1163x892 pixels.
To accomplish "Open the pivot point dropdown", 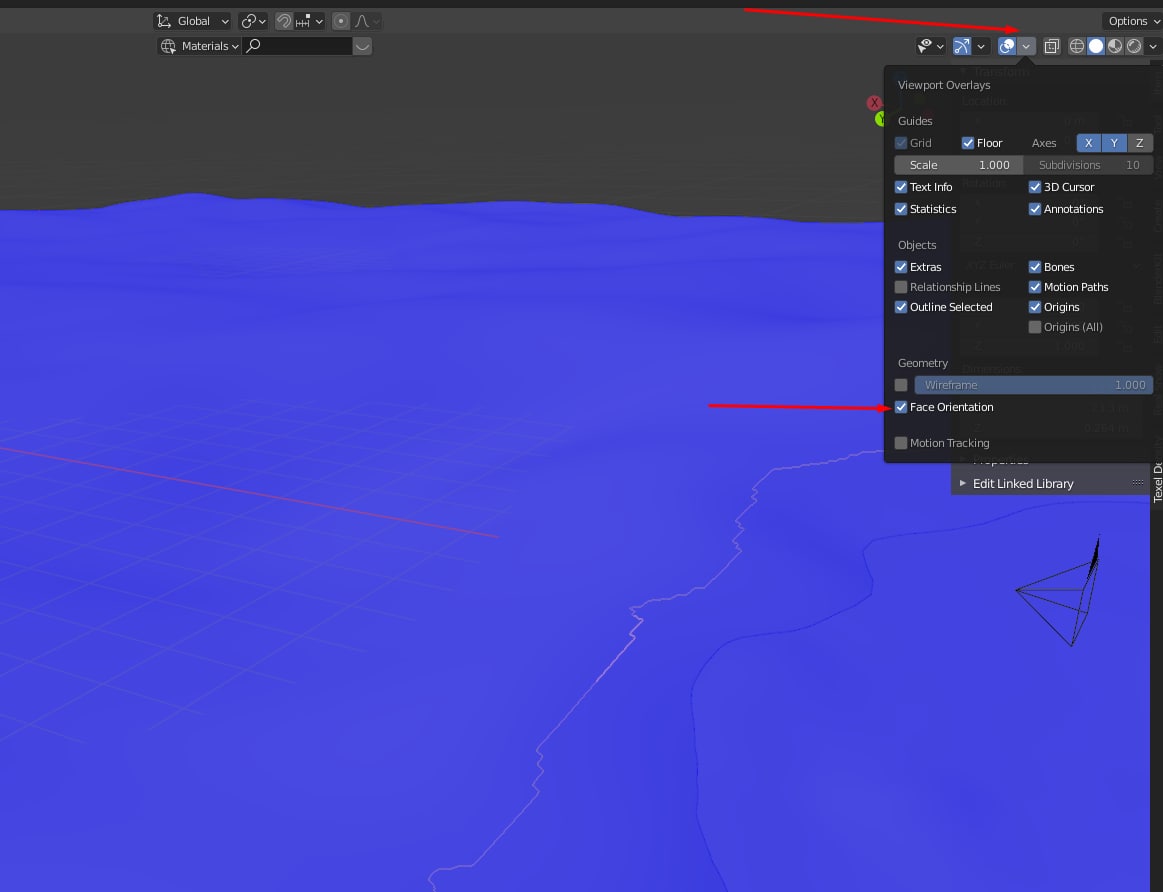I will pos(253,22).
